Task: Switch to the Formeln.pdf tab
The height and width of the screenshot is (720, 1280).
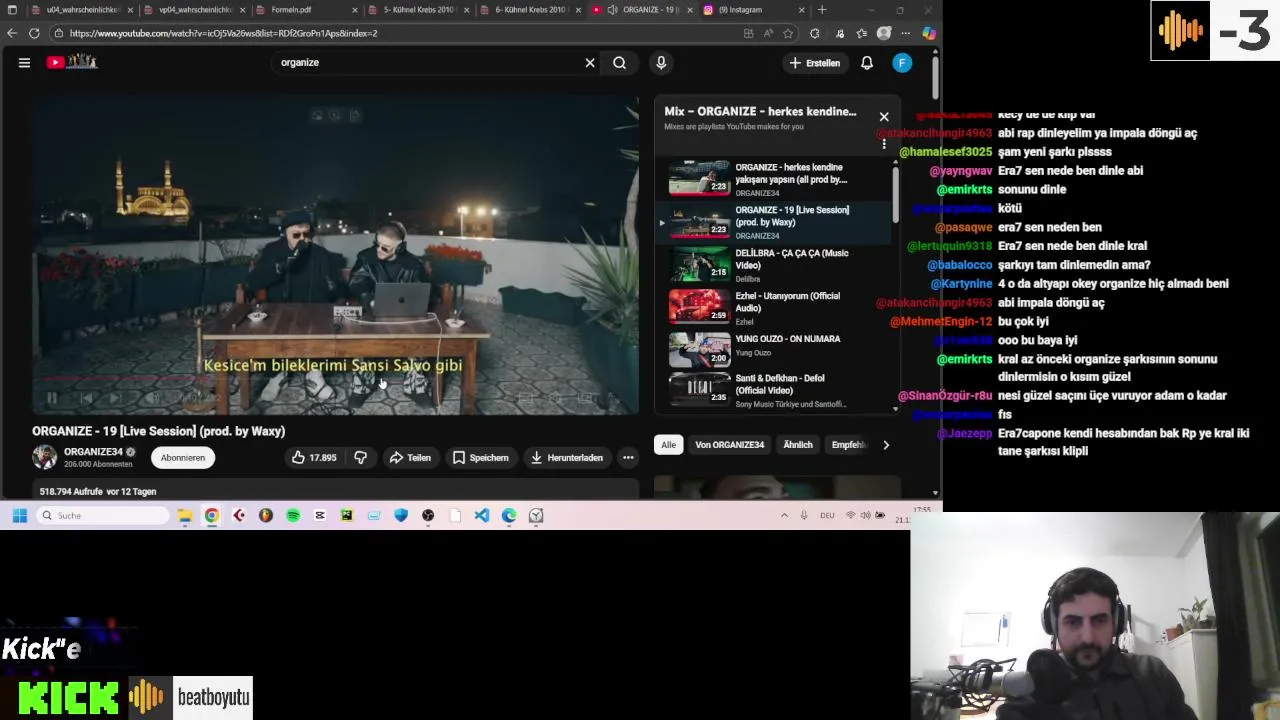Action: coord(304,10)
